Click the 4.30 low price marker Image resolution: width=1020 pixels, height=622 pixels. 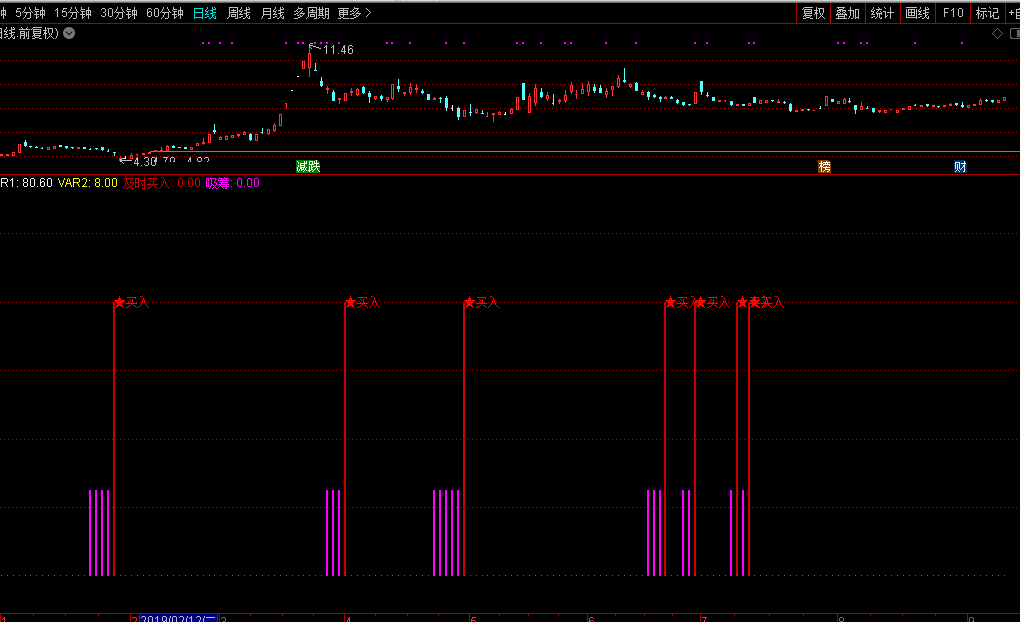click(x=145, y=161)
